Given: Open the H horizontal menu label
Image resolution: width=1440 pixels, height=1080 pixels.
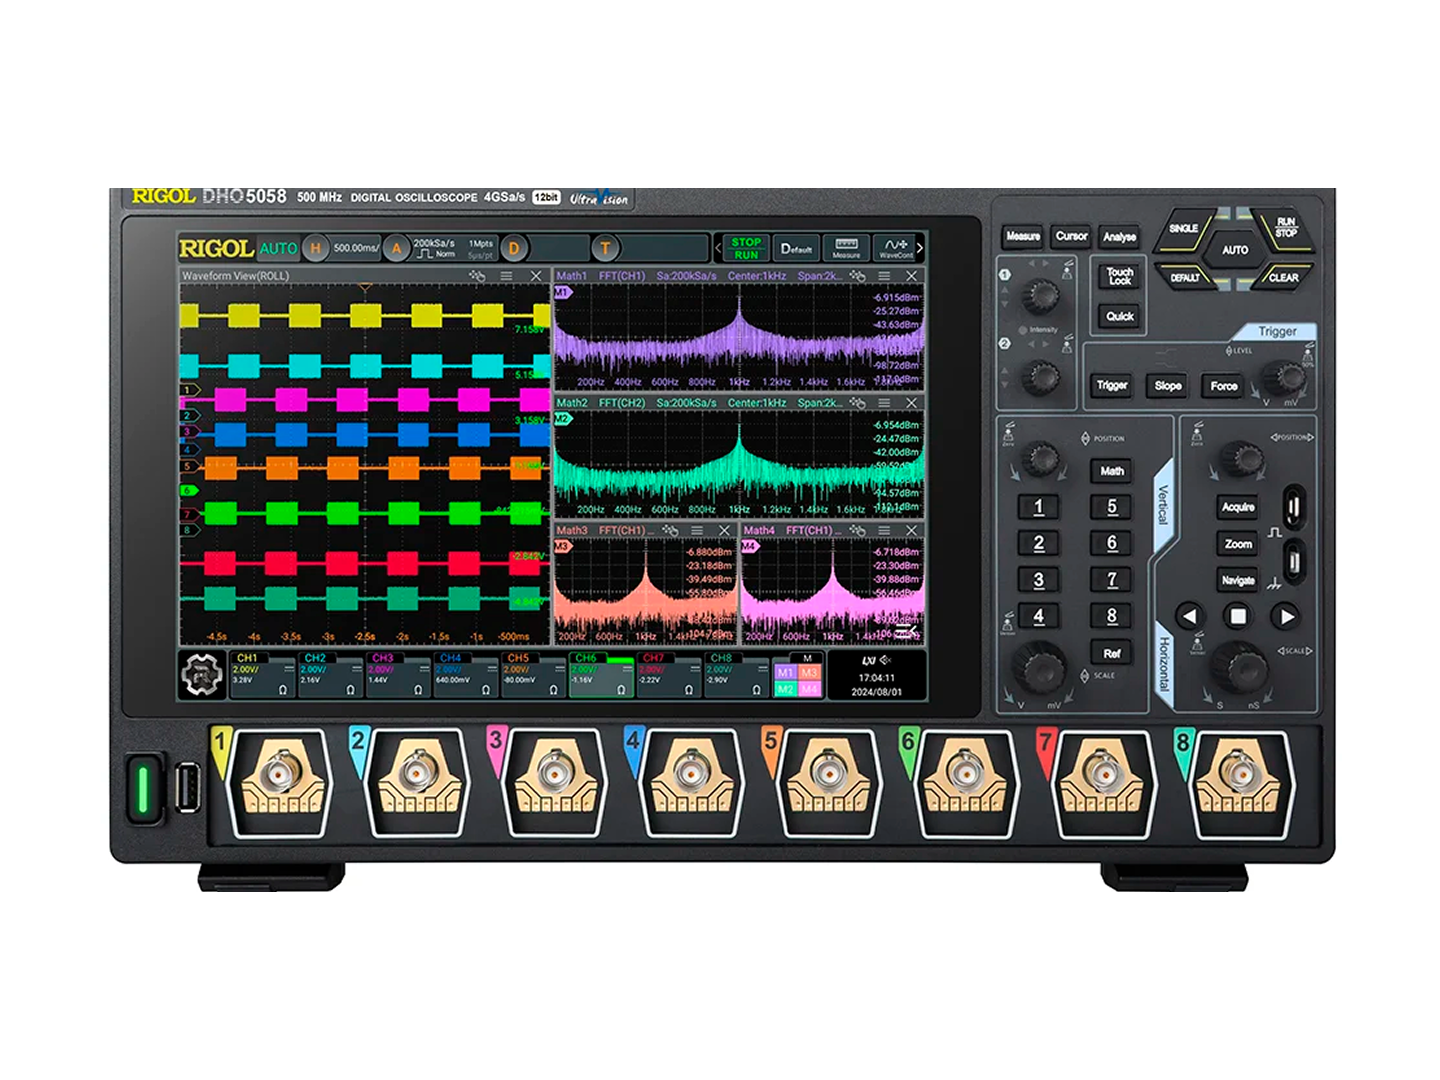Looking at the screenshot, I should (315, 248).
